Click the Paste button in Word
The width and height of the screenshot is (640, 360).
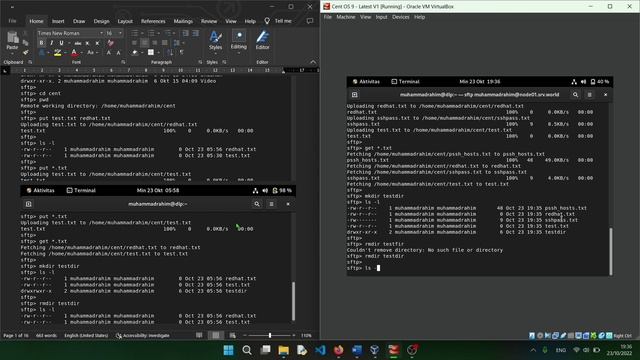point(12,41)
